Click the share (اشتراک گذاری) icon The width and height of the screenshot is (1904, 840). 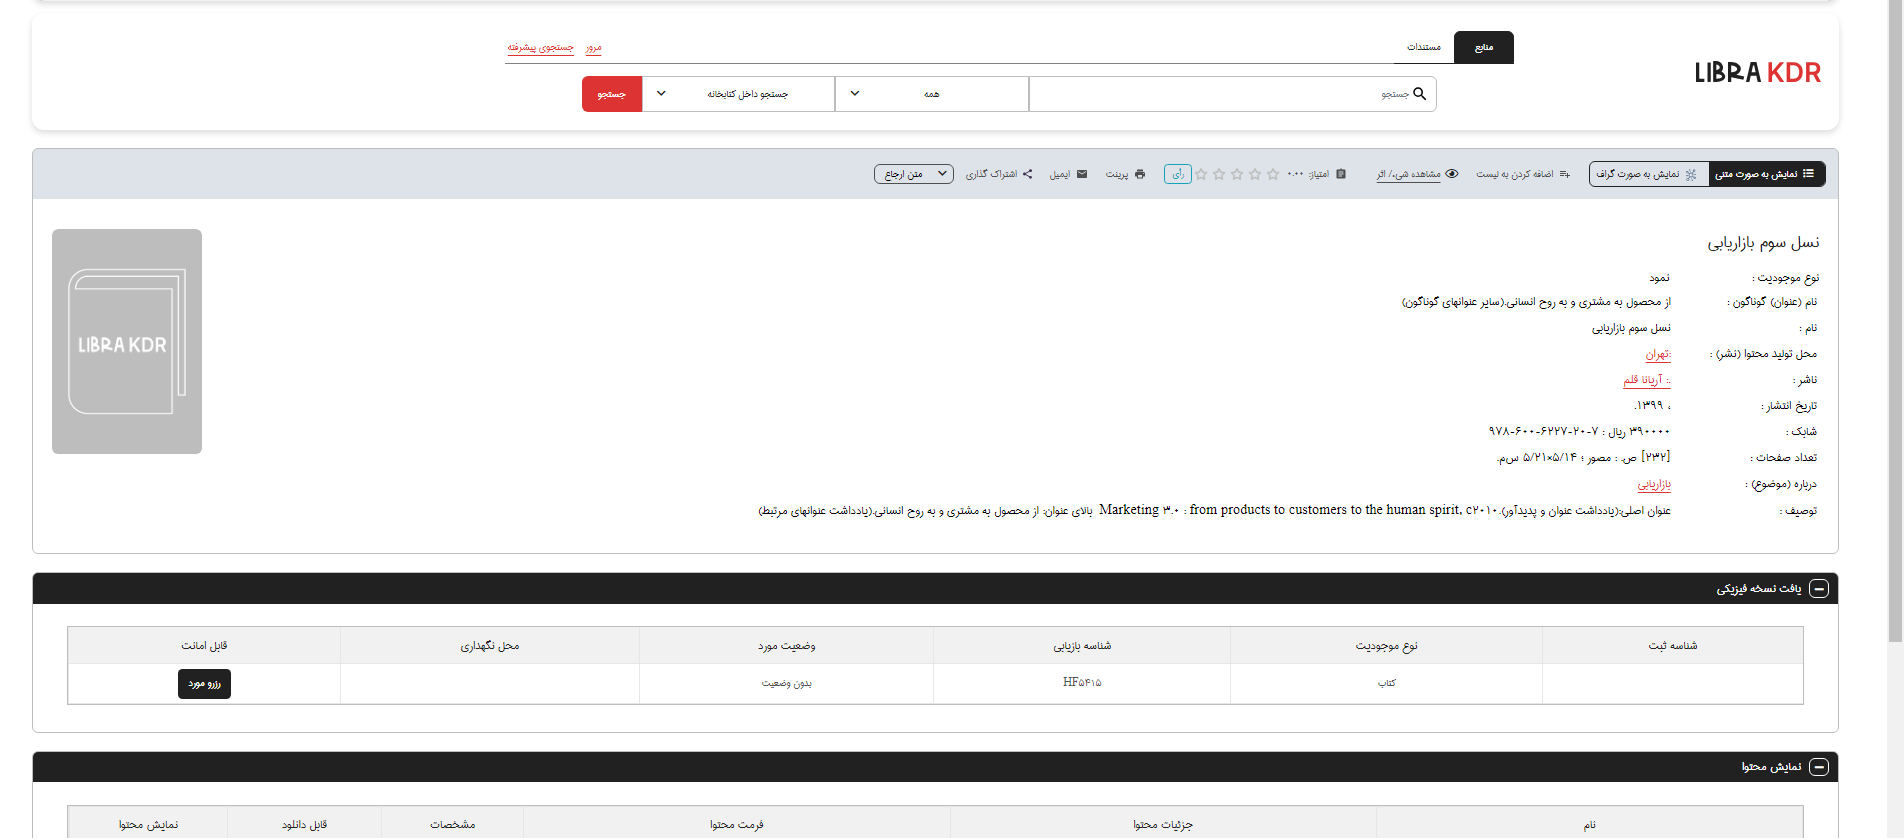[1027, 174]
